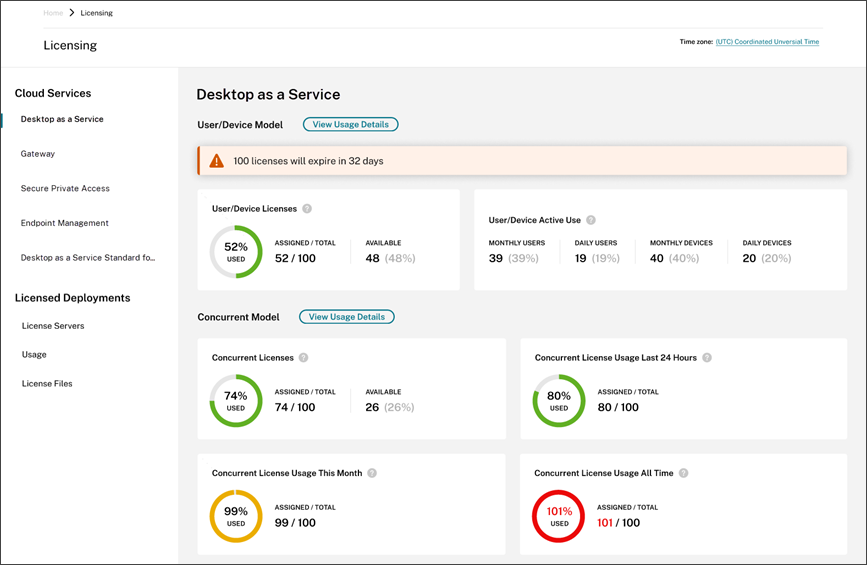Click the breadcrumb chevron separator
The height and width of the screenshot is (565, 867).
72,13
